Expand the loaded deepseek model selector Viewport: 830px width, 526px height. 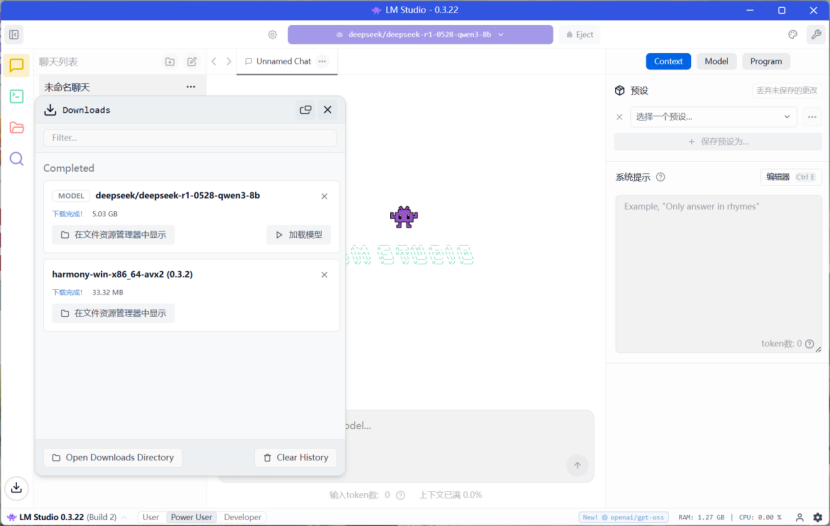[x=420, y=34]
